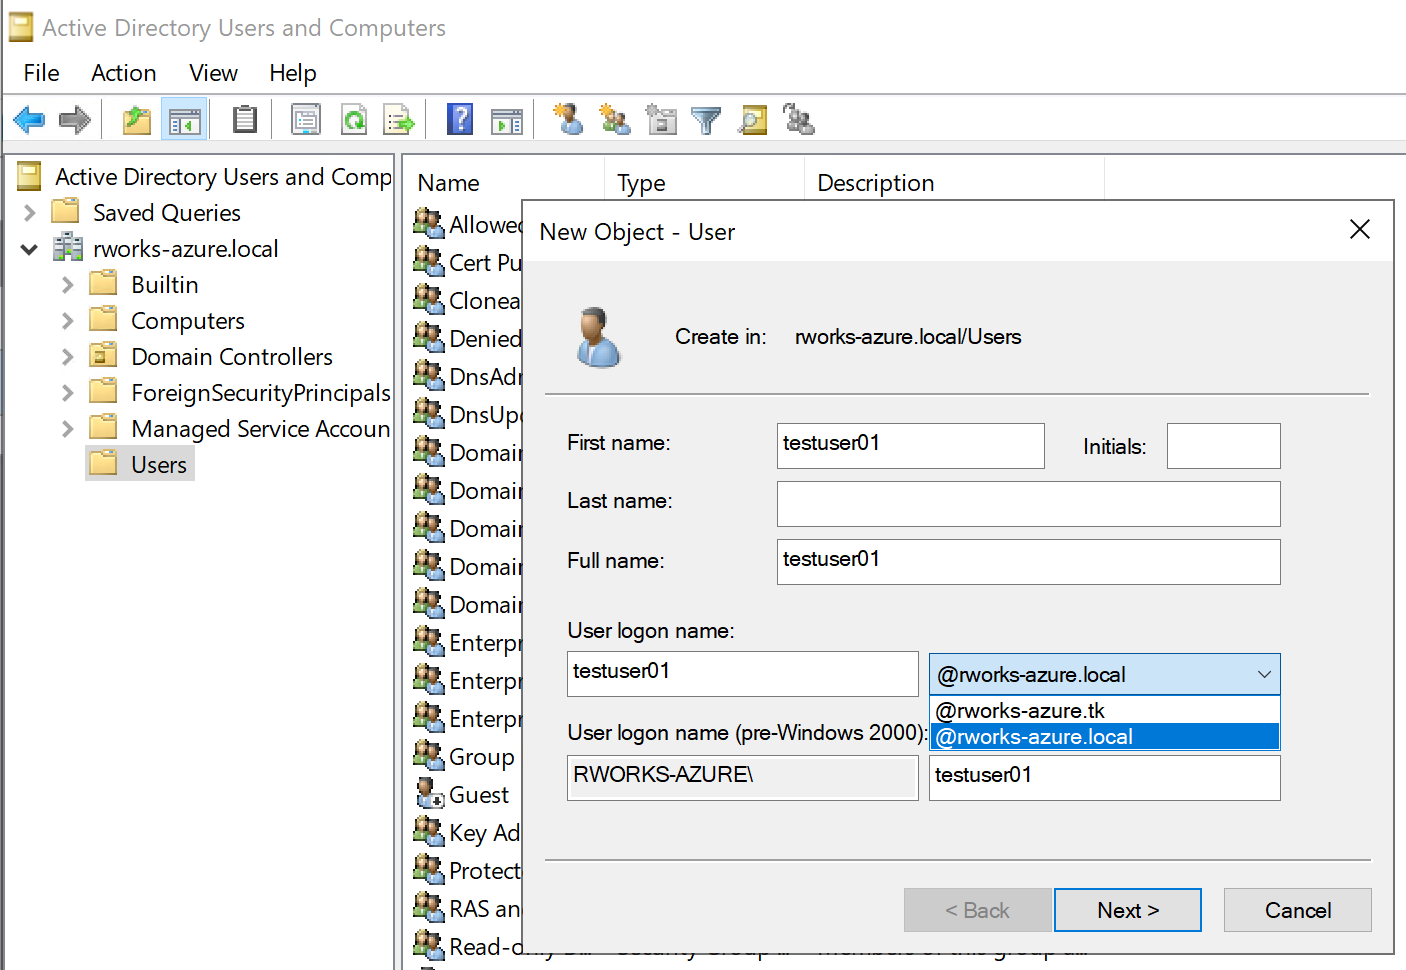The image size is (1406, 970).
Task: Toggle the show/hide console tree icon
Action: (184, 121)
